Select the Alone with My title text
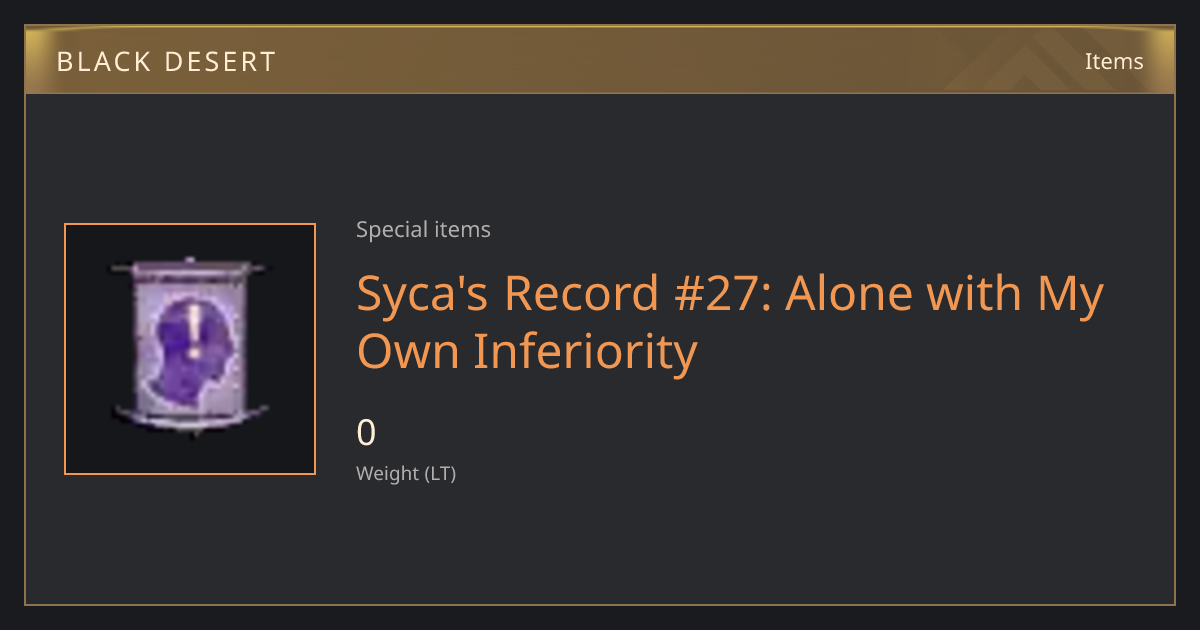The image size is (1200, 630). pos(945,295)
